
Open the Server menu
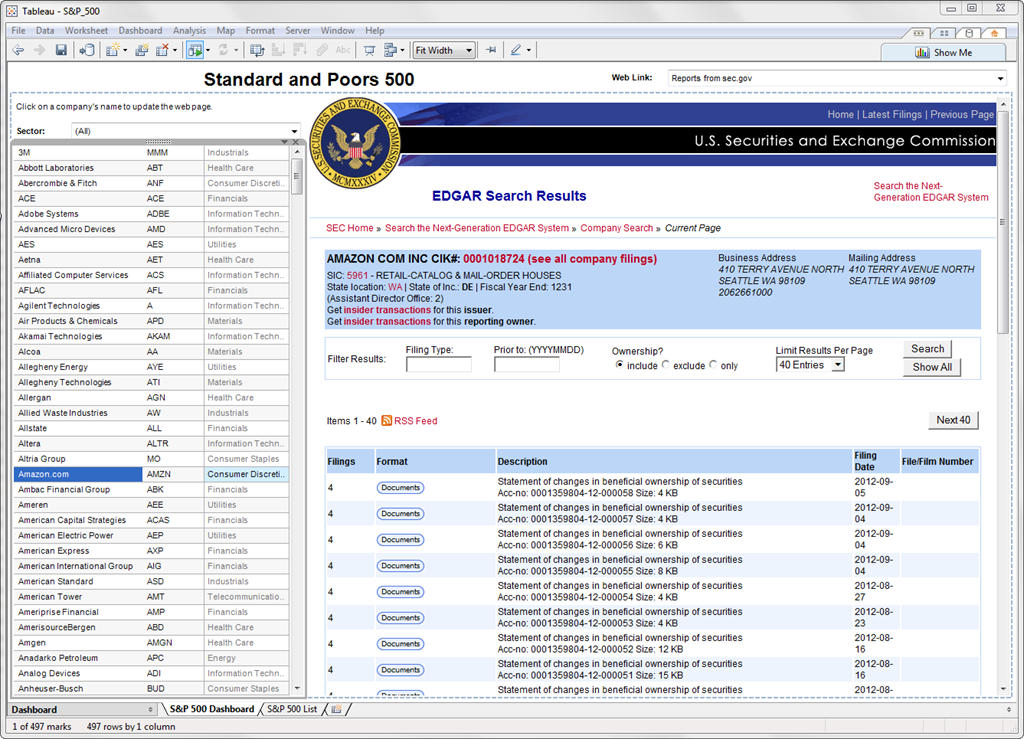(298, 31)
